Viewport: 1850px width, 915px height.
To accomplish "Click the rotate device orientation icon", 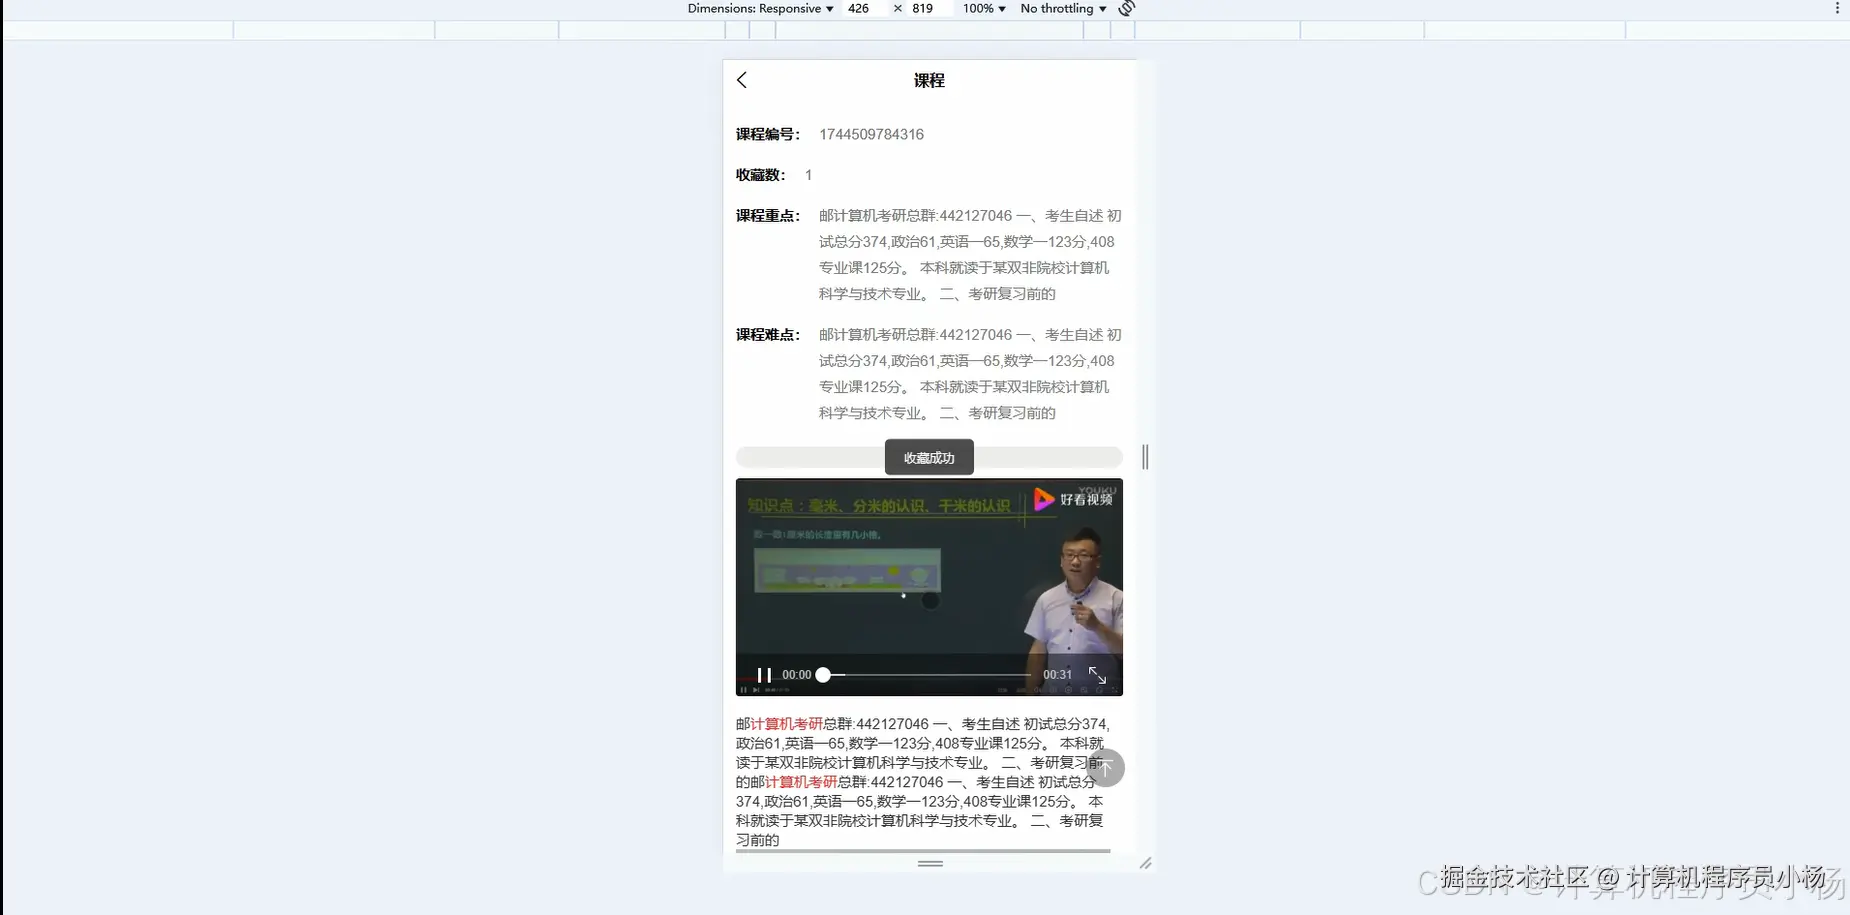I will (1126, 8).
